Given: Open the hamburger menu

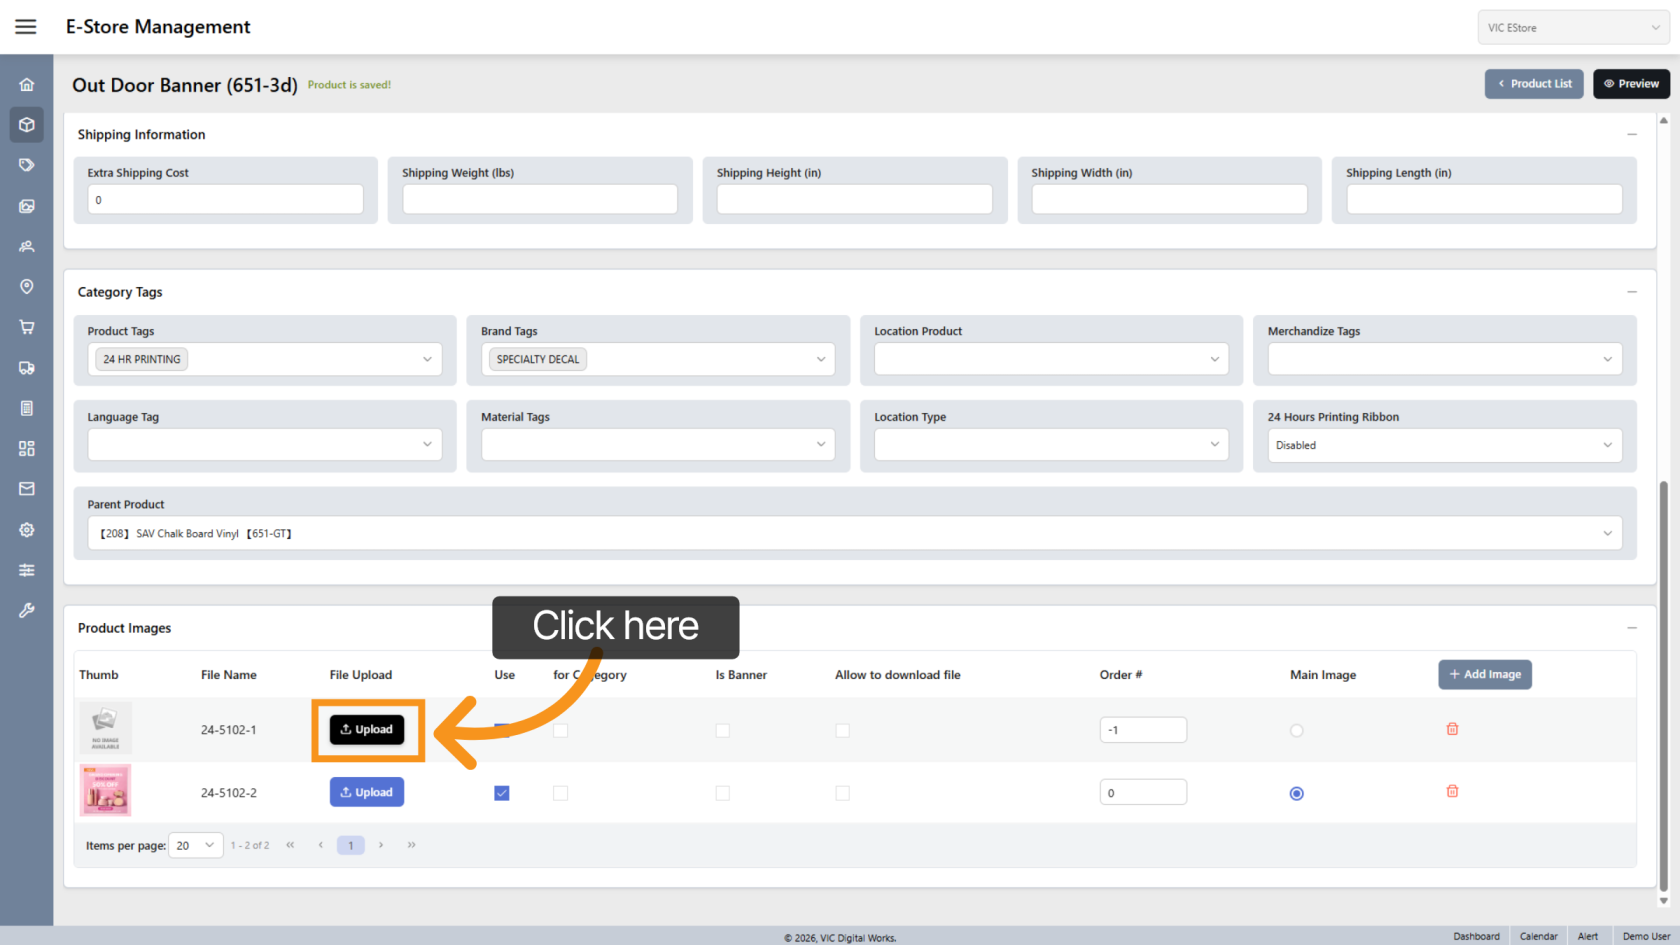Looking at the screenshot, I should pos(26,27).
